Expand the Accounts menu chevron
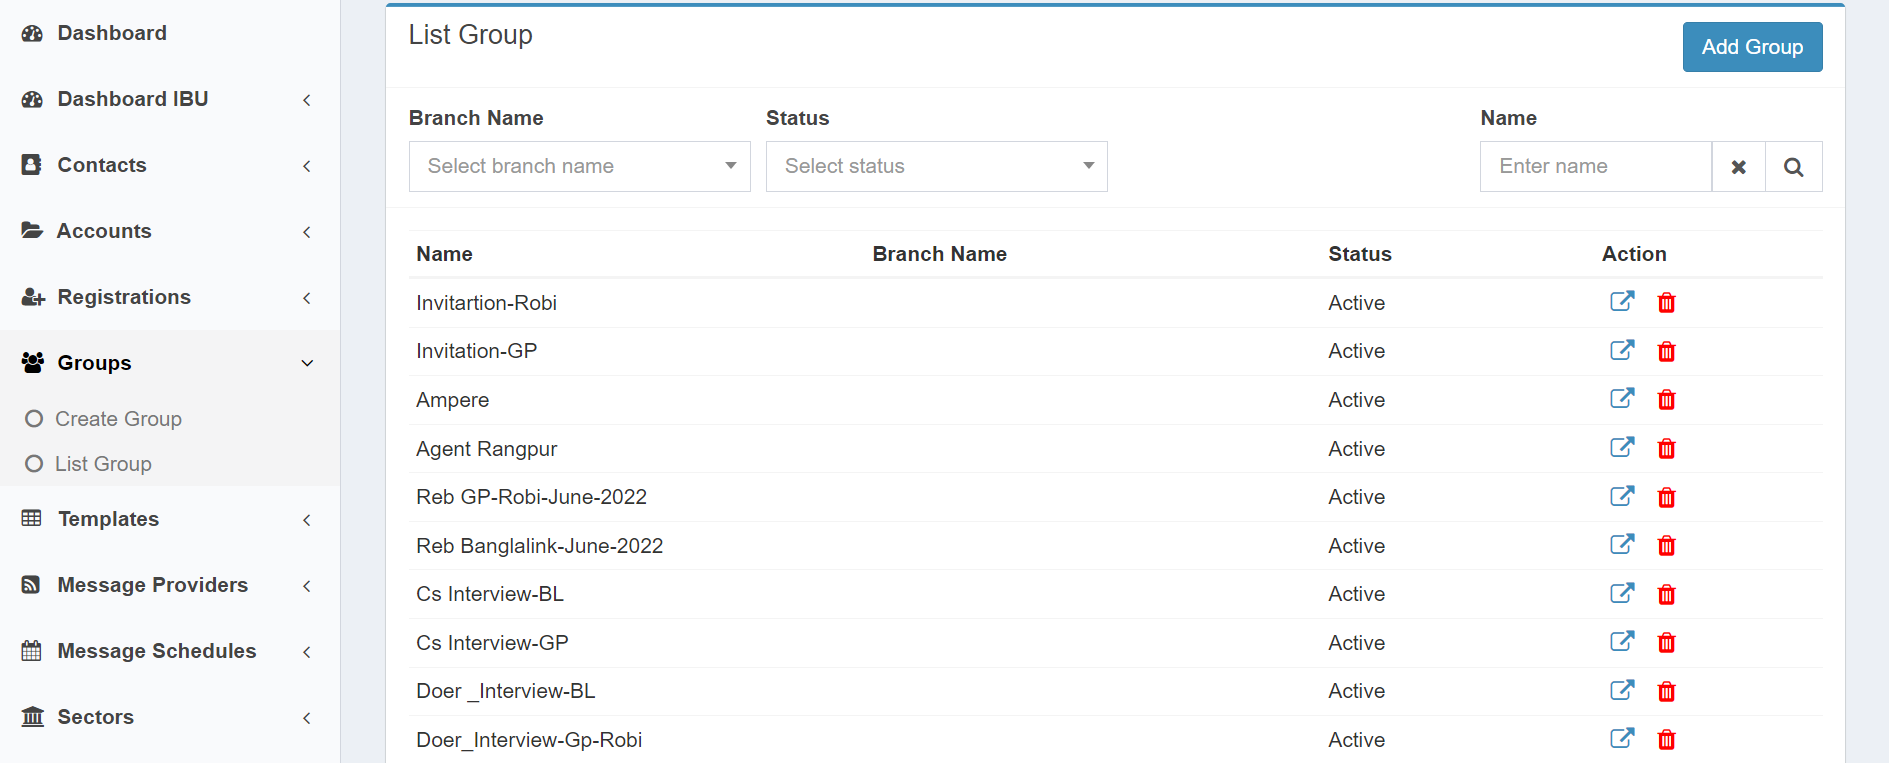Viewport: 1889px width, 763px height. coord(307,232)
